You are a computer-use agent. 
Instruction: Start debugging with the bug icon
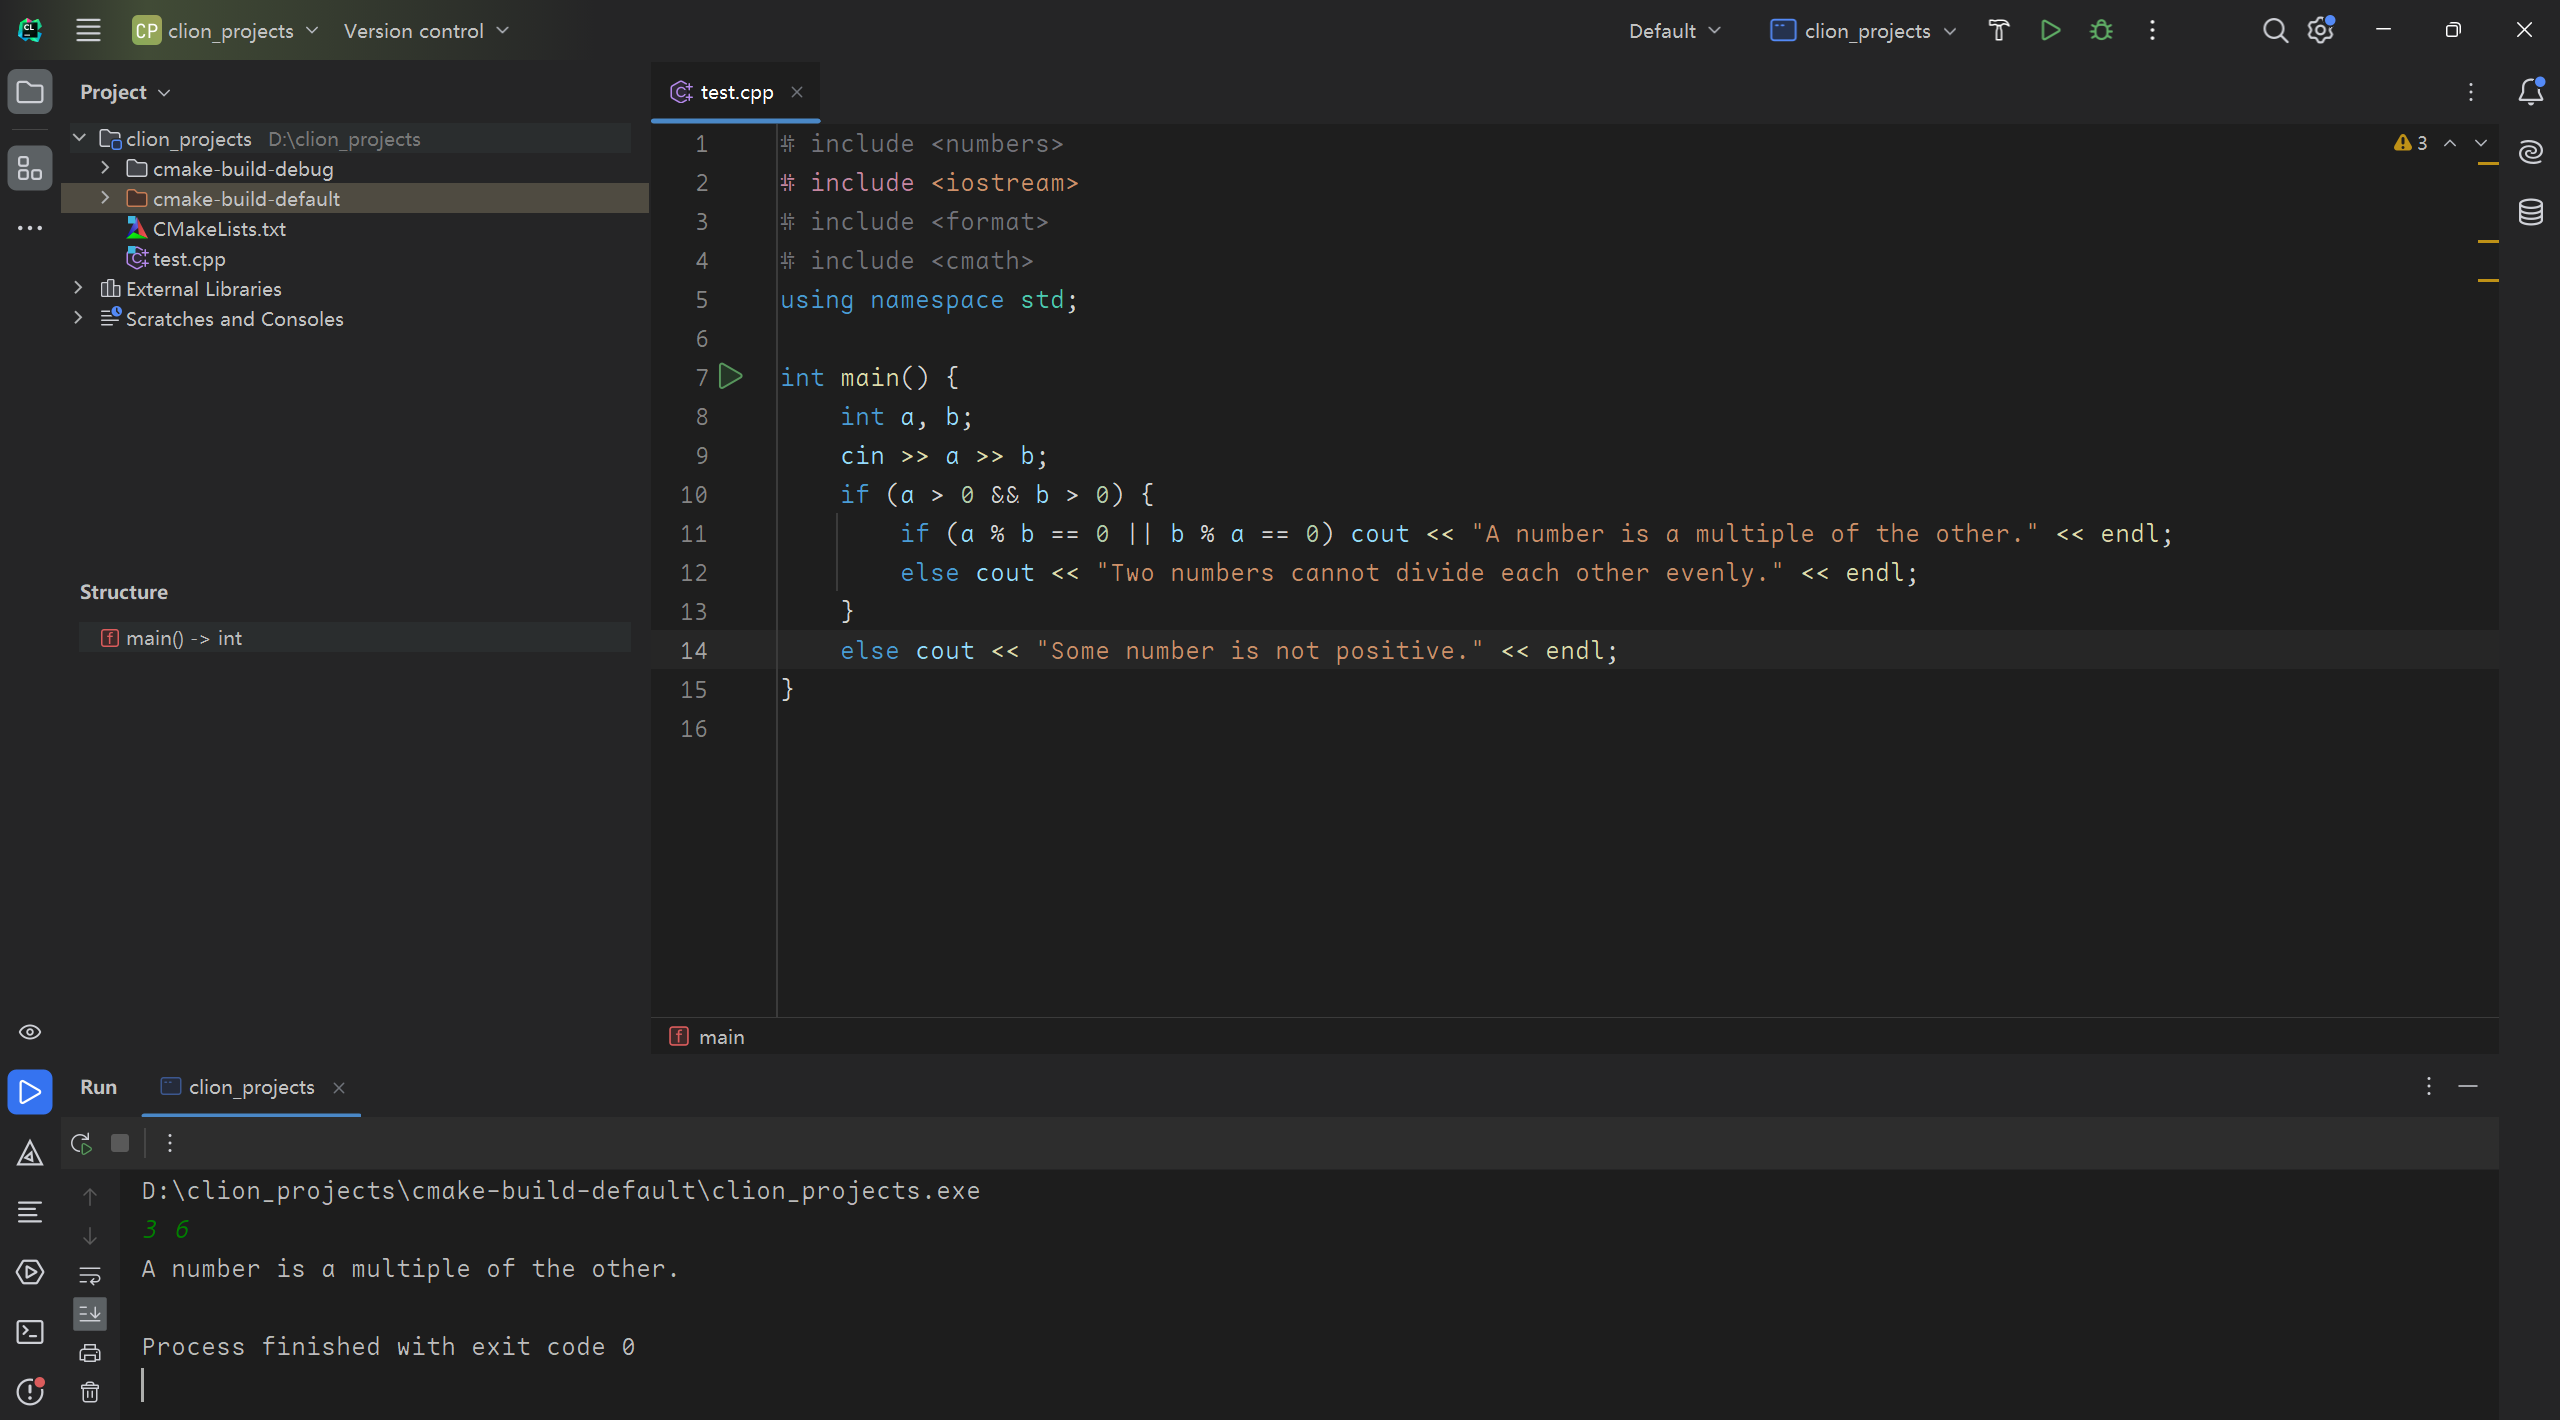pyautogui.click(x=2101, y=31)
